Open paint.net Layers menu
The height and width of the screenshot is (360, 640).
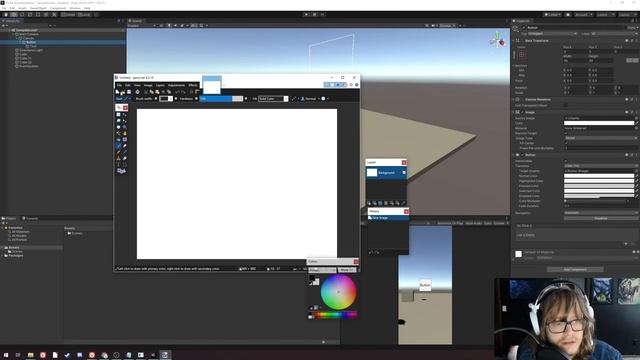coord(160,85)
